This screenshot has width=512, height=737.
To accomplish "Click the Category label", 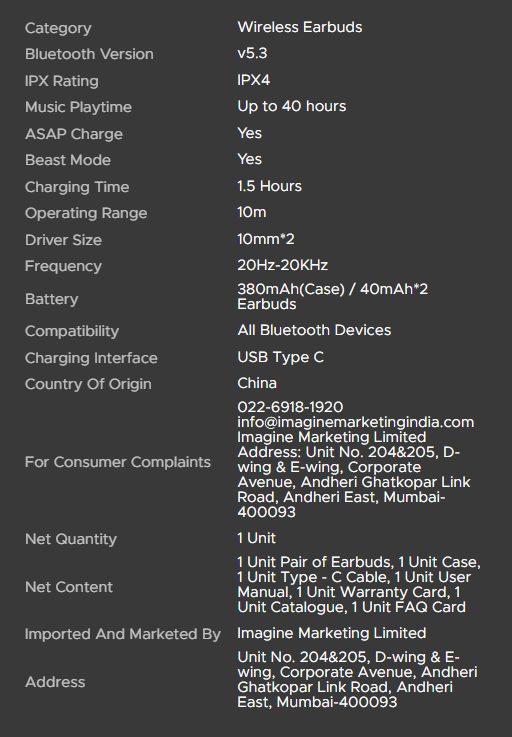I will coord(58,28).
